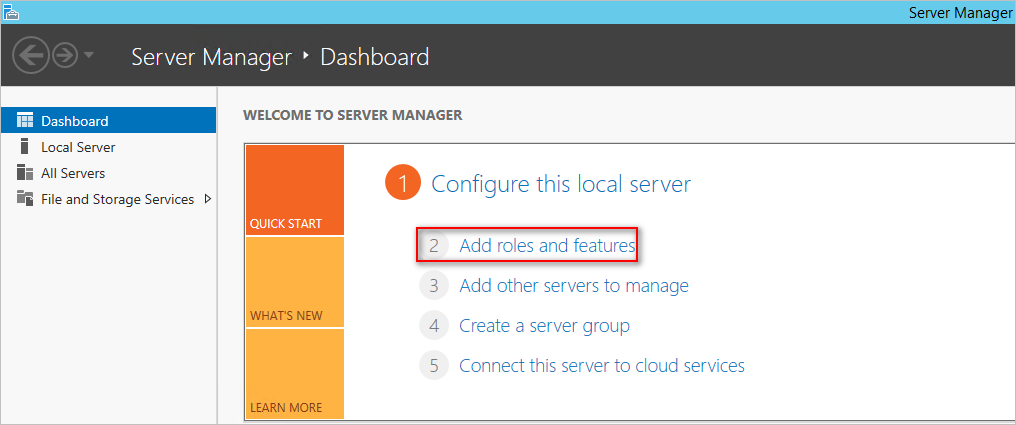Click the step 4 number circle
The image size is (1016, 425).
point(434,325)
